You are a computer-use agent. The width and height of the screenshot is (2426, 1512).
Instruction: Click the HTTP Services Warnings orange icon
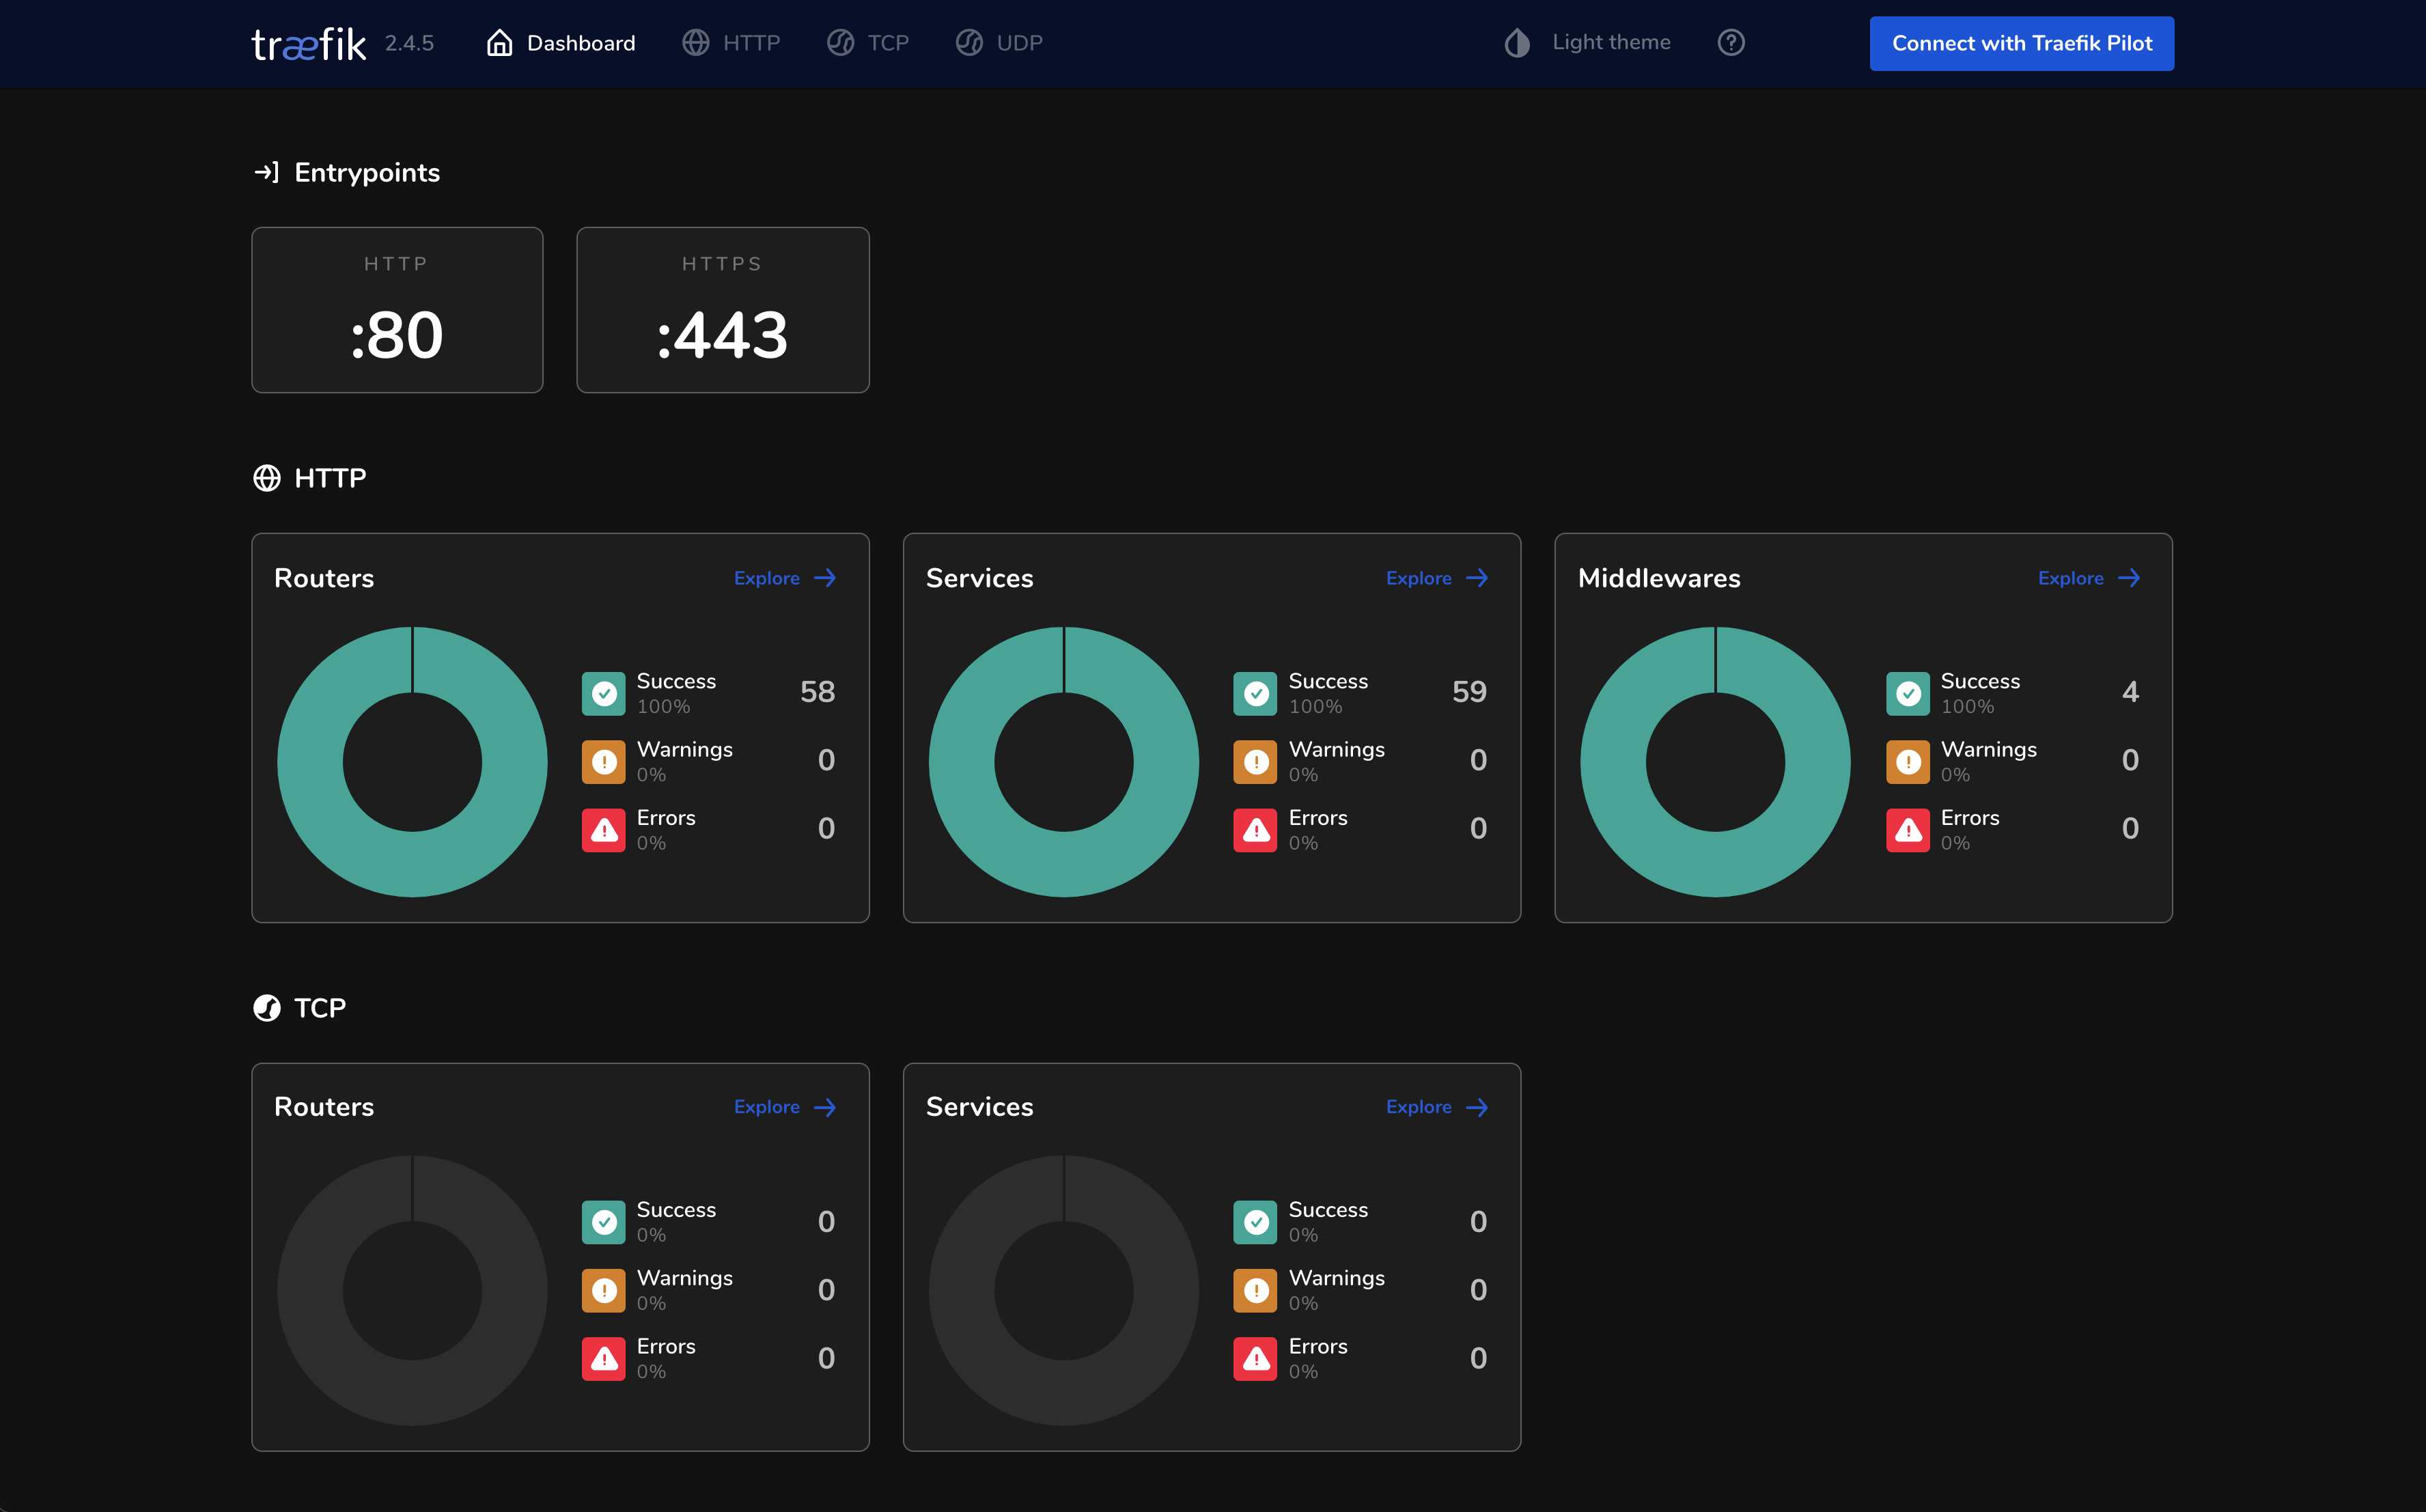1255,762
